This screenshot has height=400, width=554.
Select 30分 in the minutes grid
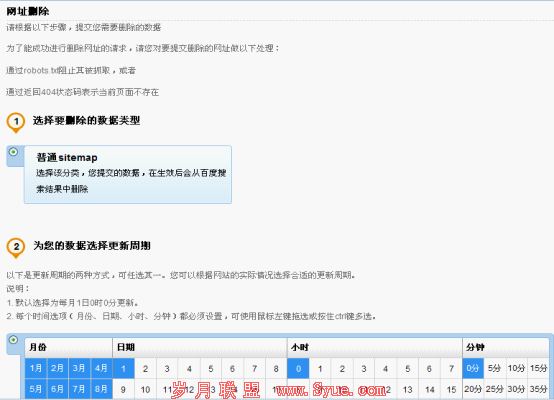pos(516,389)
